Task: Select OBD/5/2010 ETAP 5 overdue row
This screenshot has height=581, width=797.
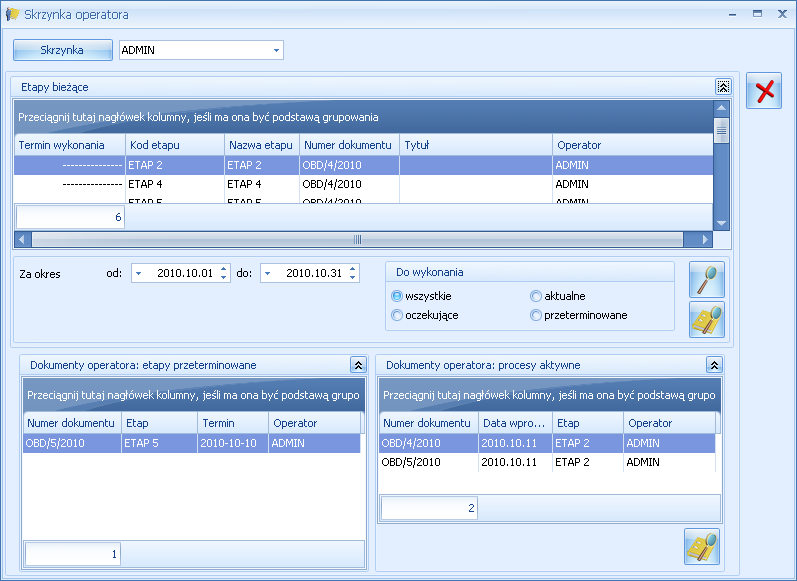Action: click(x=192, y=443)
